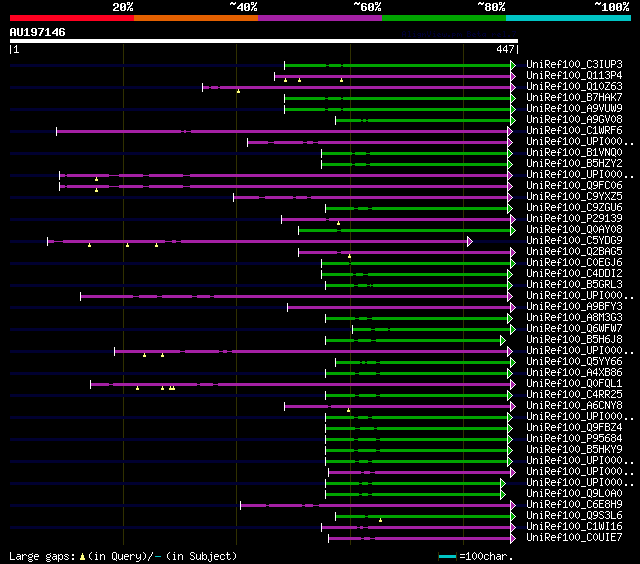Select hit label UniRef100_A9BFY3
The width and height of the screenshot is (640, 564).
pos(574,307)
